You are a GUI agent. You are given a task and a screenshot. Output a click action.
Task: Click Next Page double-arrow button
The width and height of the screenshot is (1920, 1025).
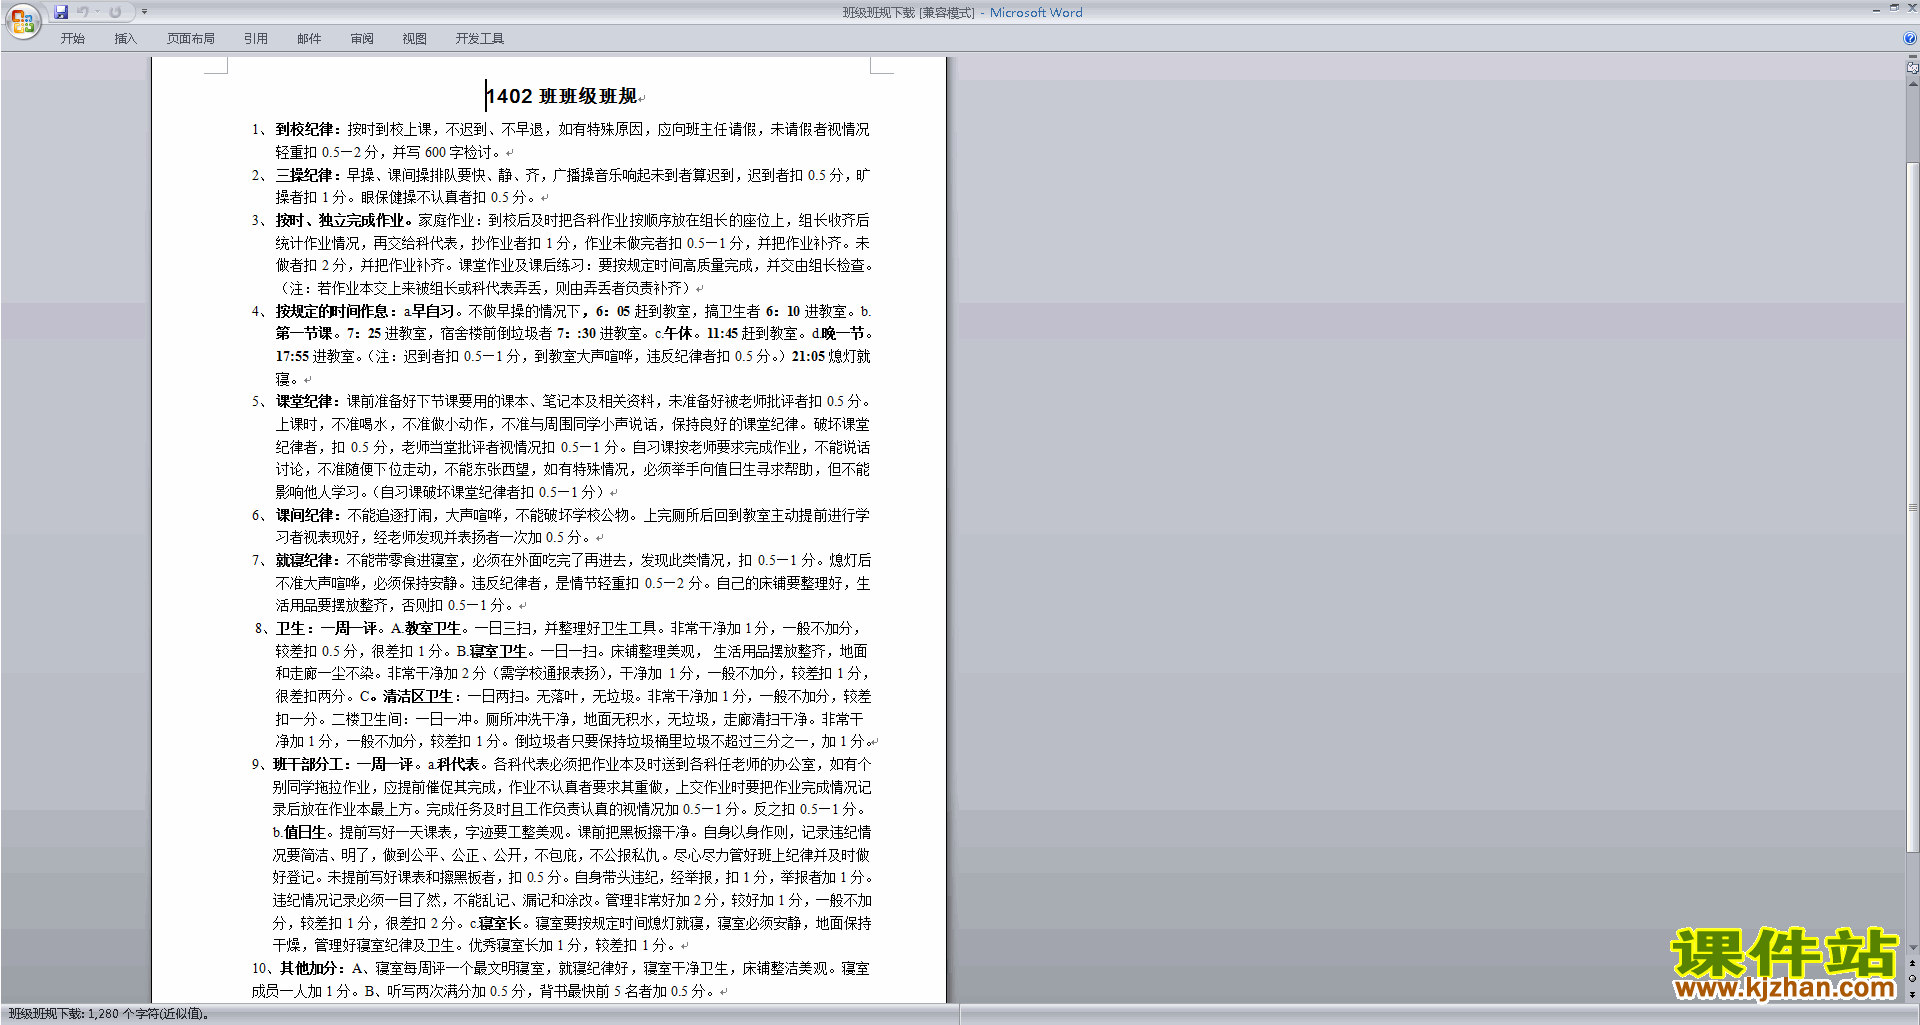pos(1913,993)
